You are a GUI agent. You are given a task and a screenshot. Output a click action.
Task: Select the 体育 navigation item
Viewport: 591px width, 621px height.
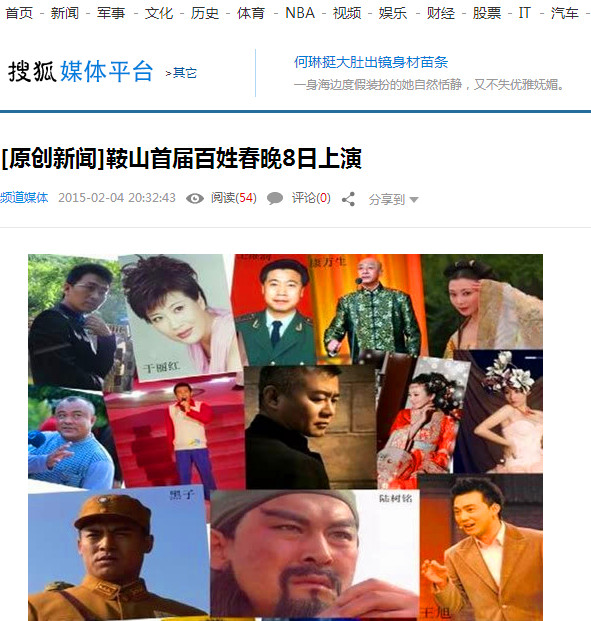pyautogui.click(x=251, y=13)
